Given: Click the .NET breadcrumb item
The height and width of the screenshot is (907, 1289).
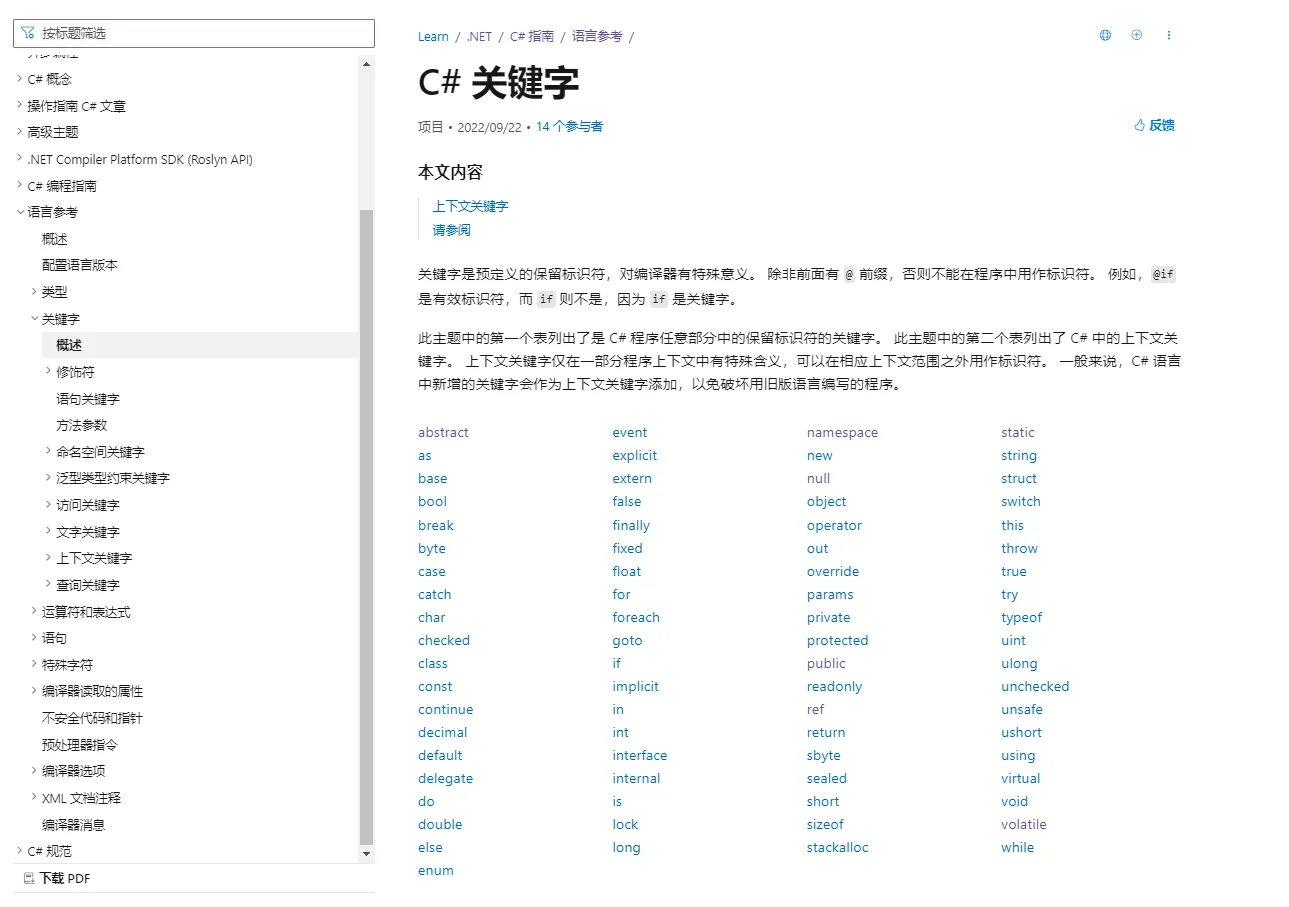Looking at the screenshot, I should click(478, 36).
